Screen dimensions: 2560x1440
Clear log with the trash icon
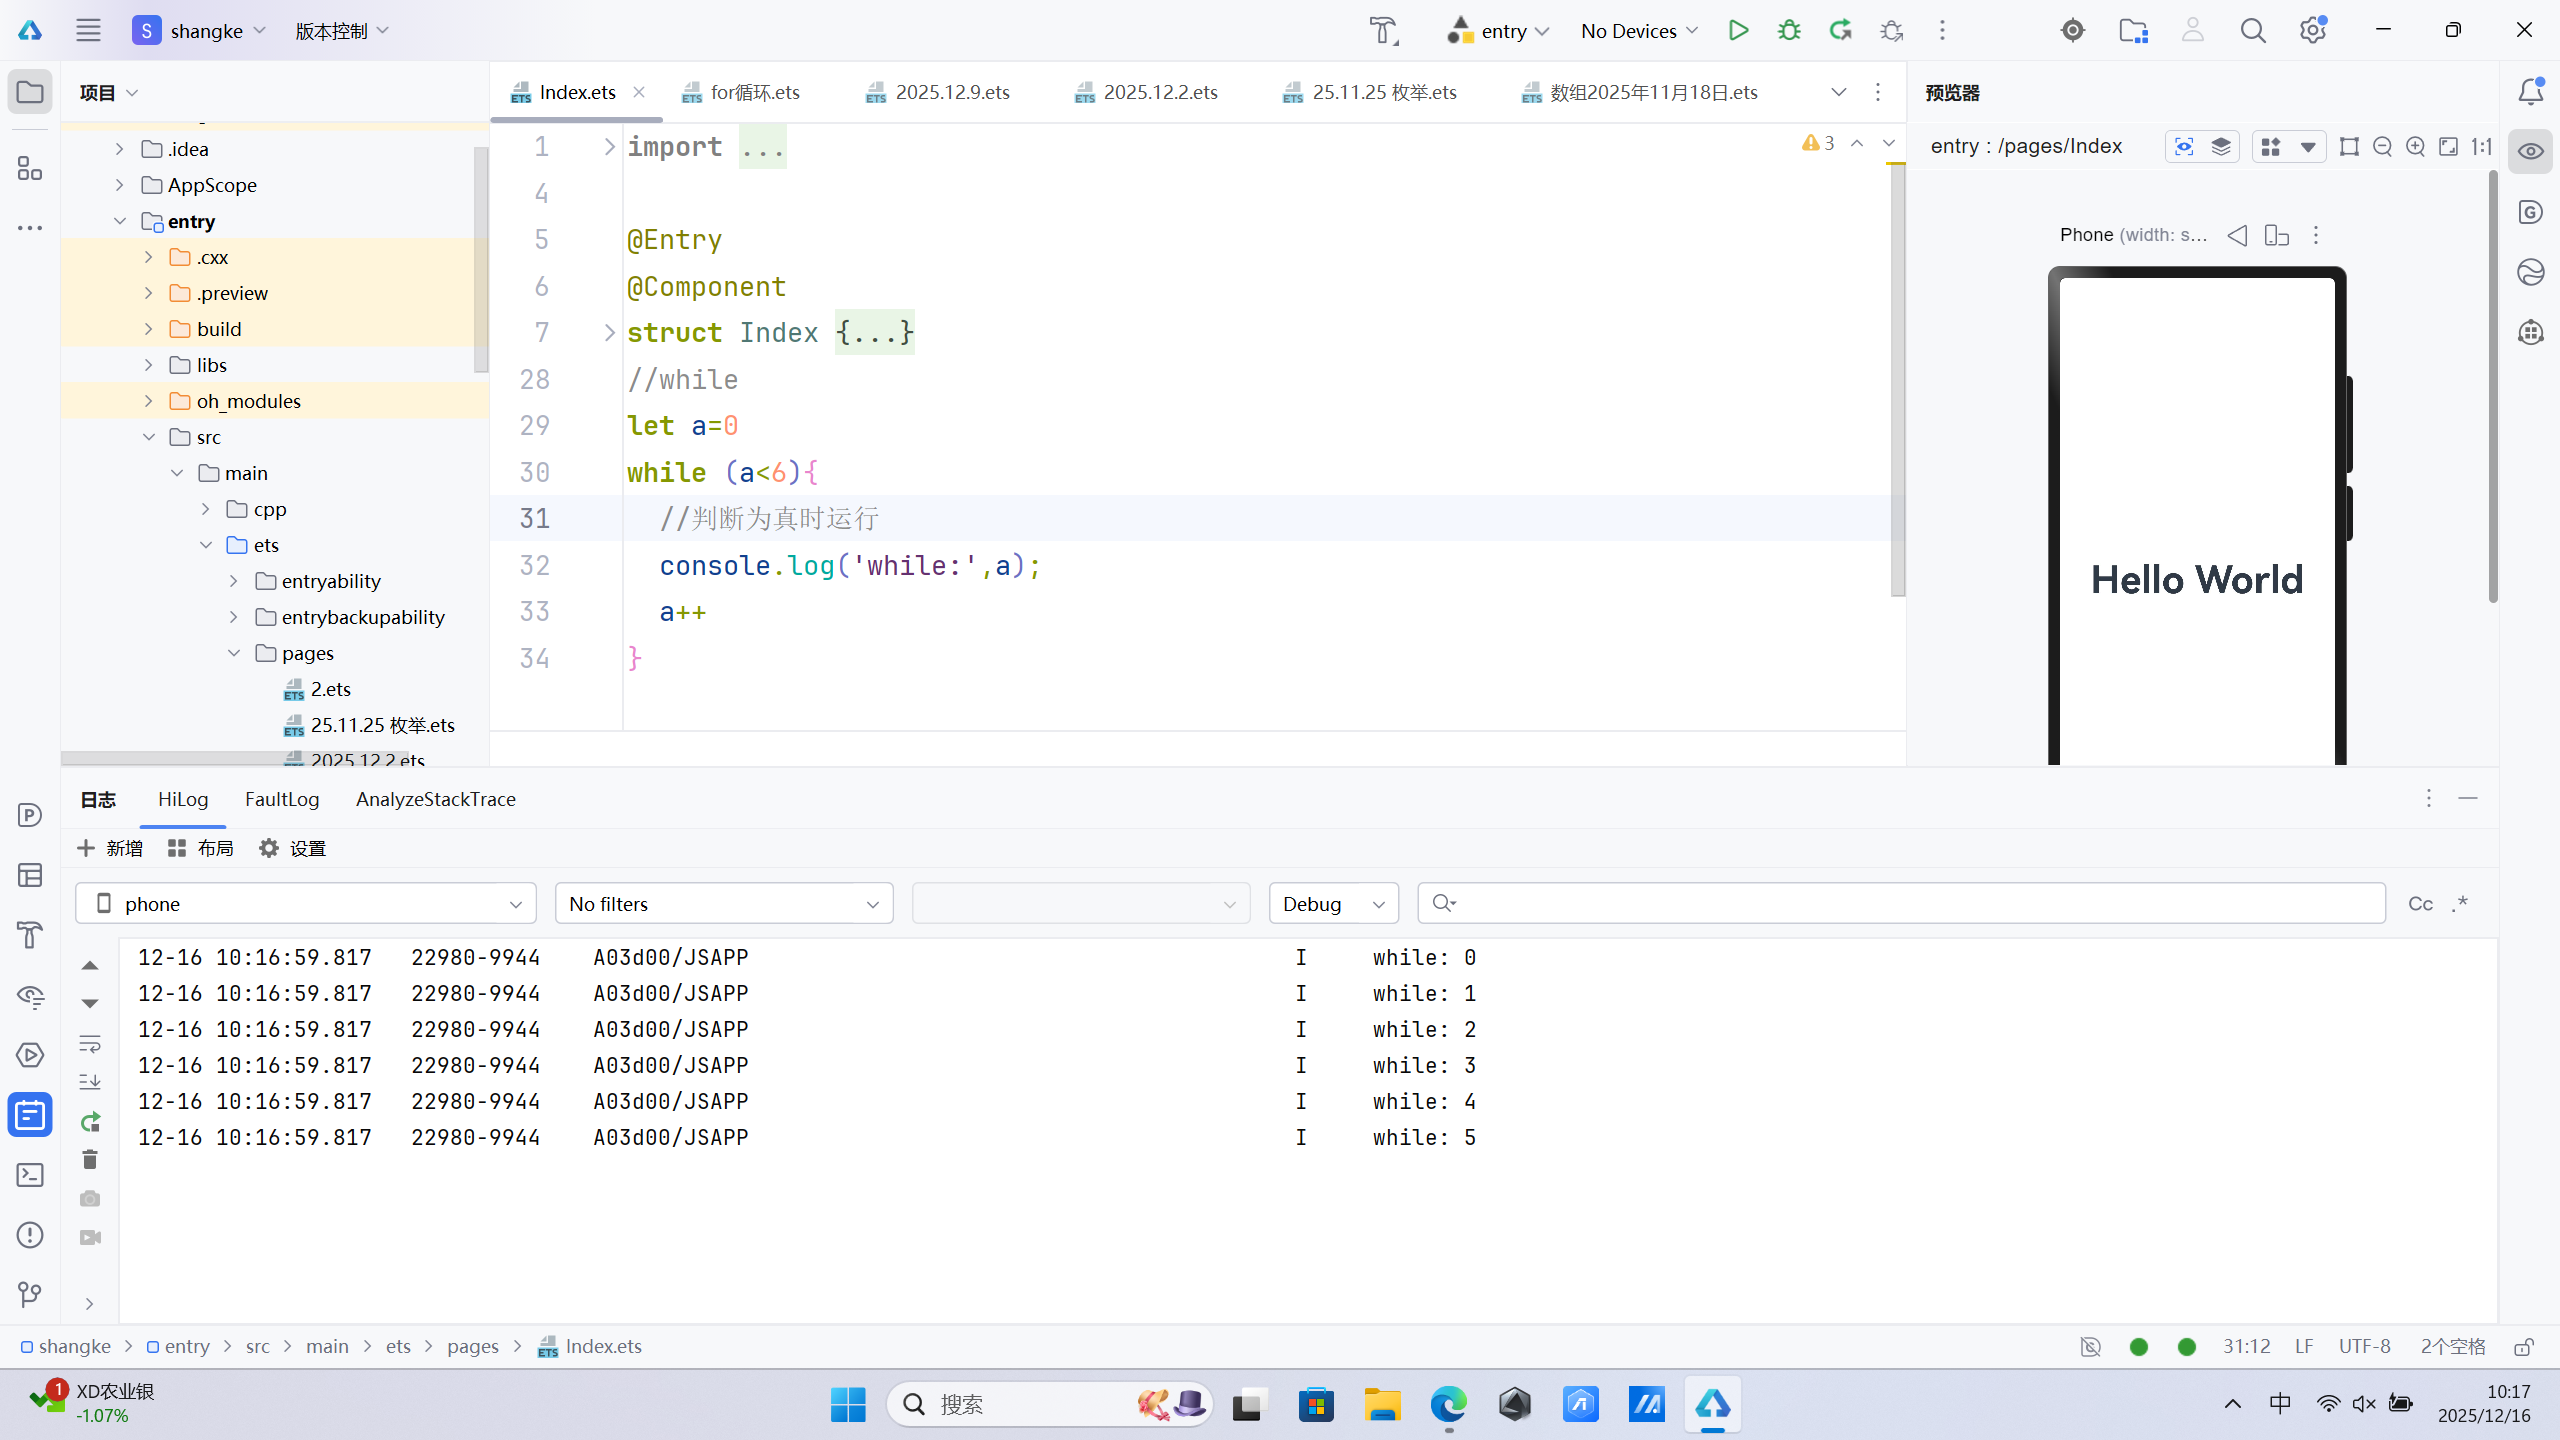(x=90, y=1159)
